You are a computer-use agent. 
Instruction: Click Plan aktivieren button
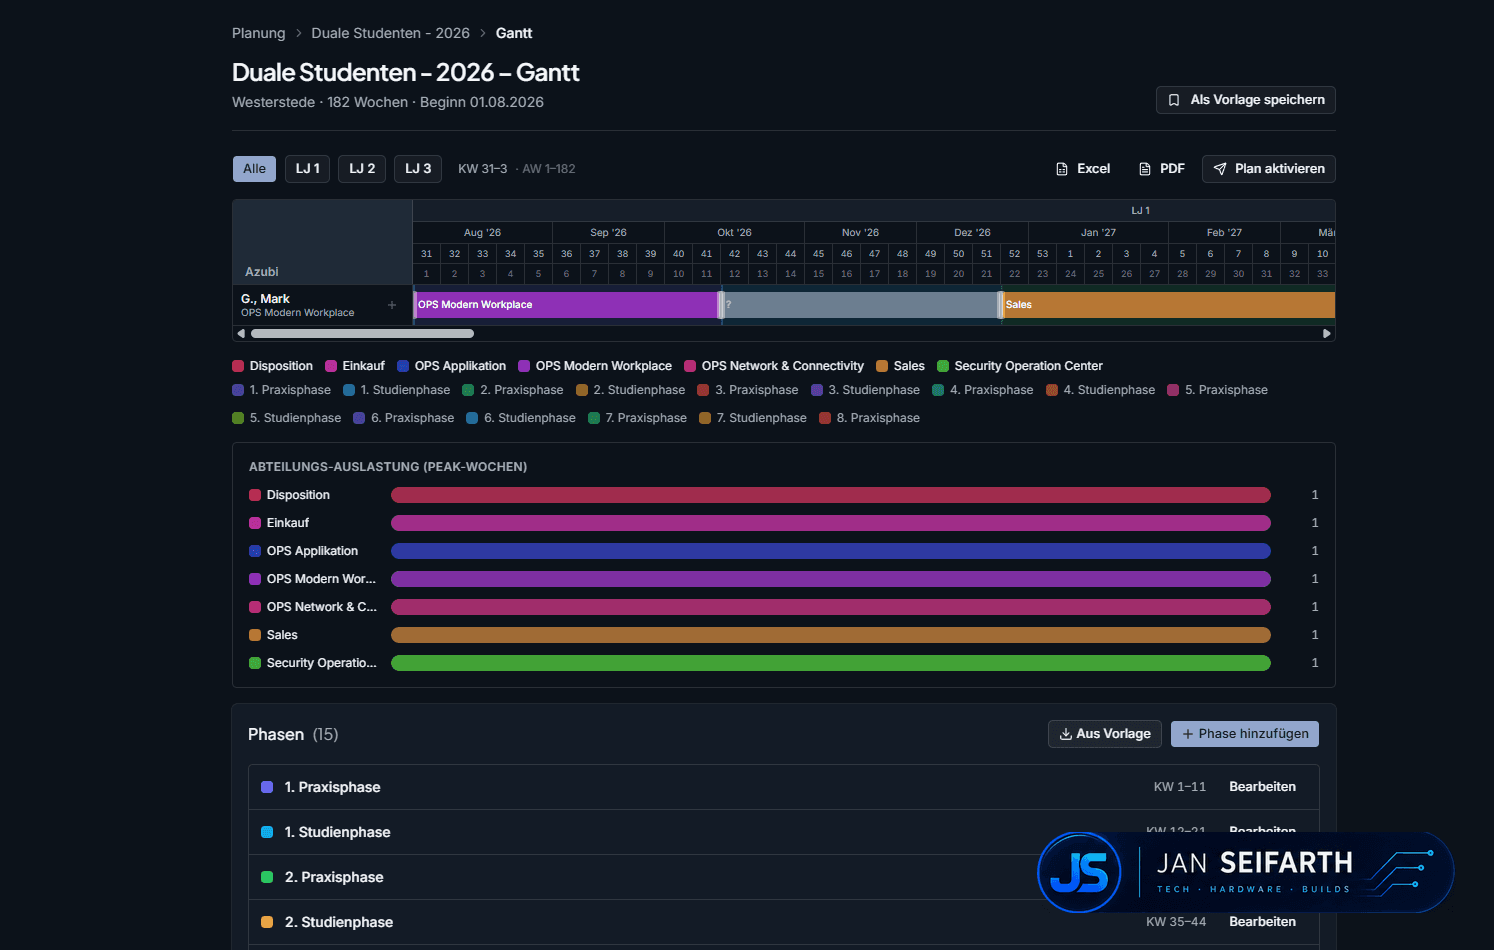click(x=1269, y=169)
